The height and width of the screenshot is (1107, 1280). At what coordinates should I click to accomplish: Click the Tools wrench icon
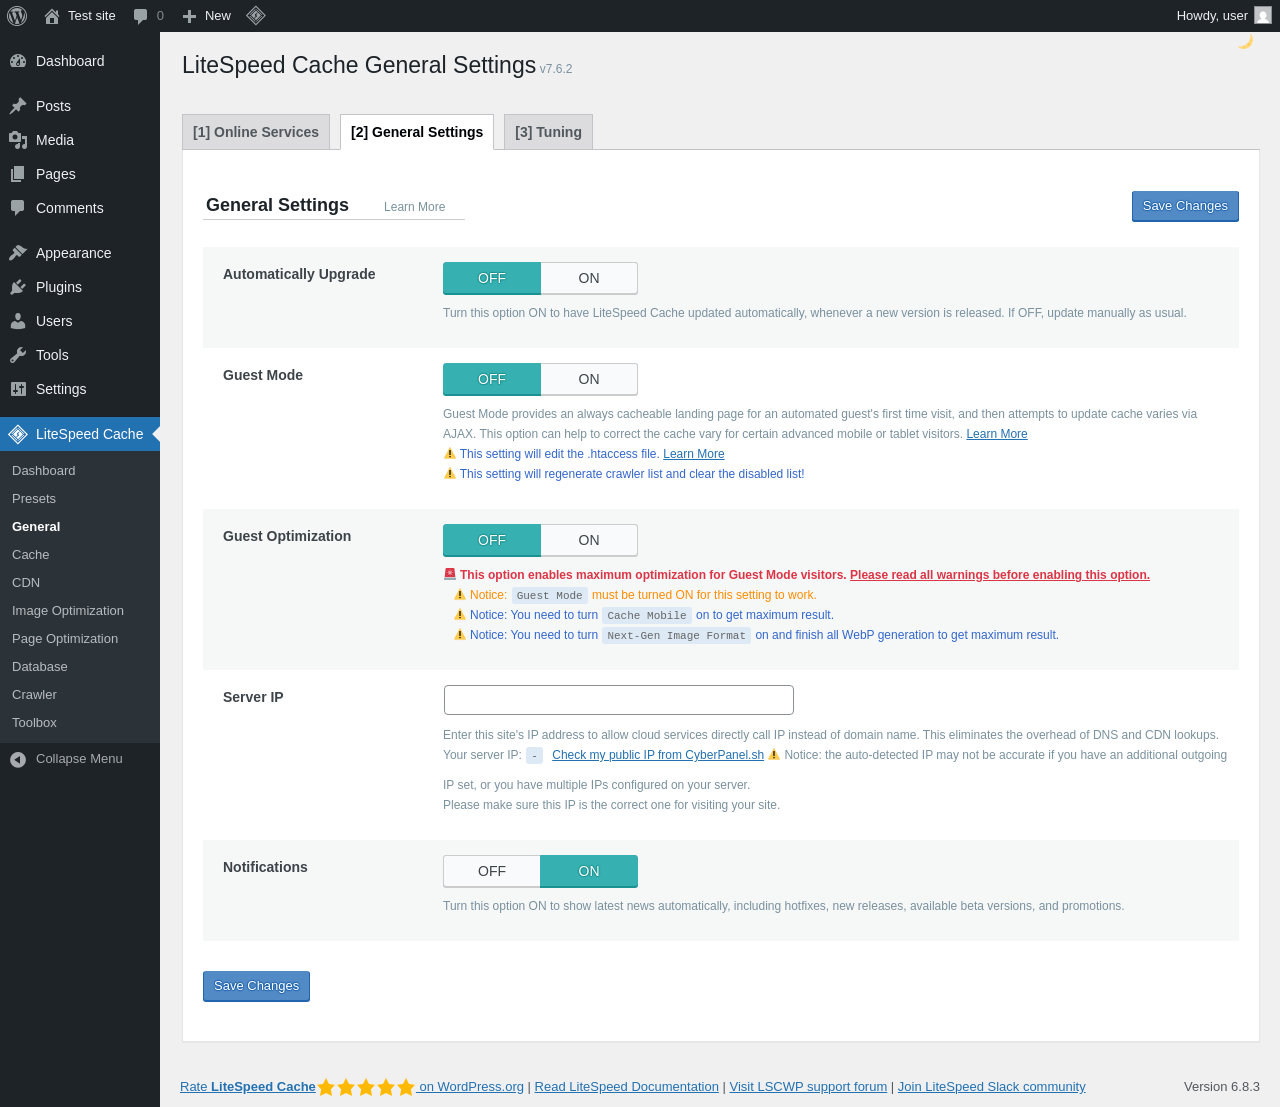18,355
